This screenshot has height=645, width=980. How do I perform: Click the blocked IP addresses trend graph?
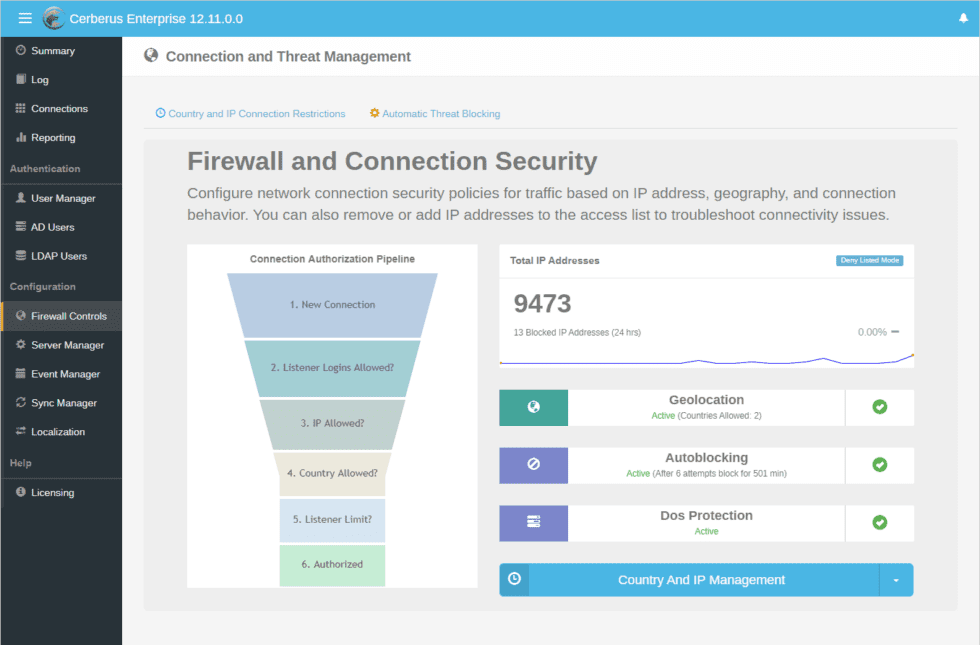tap(706, 359)
